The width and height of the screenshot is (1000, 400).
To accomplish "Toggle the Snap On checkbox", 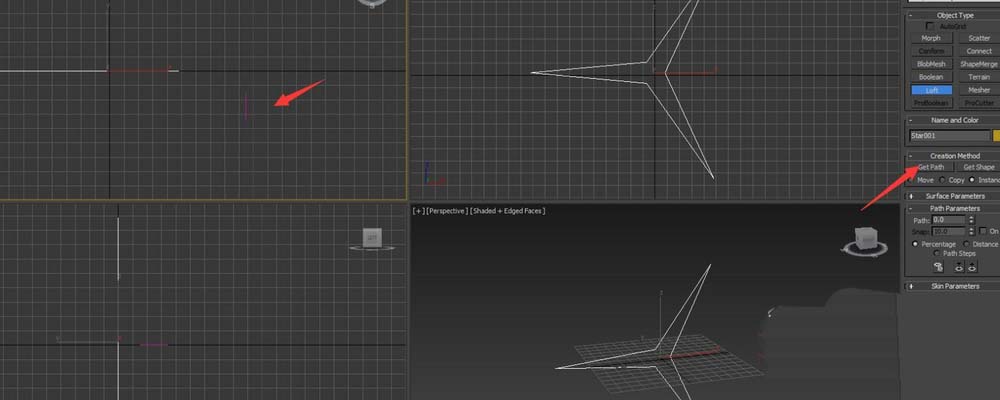I will coord(983,231).
